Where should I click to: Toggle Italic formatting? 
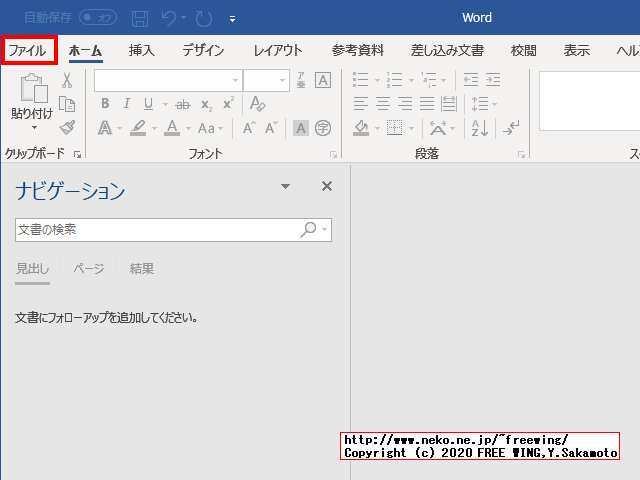[127, 104]
